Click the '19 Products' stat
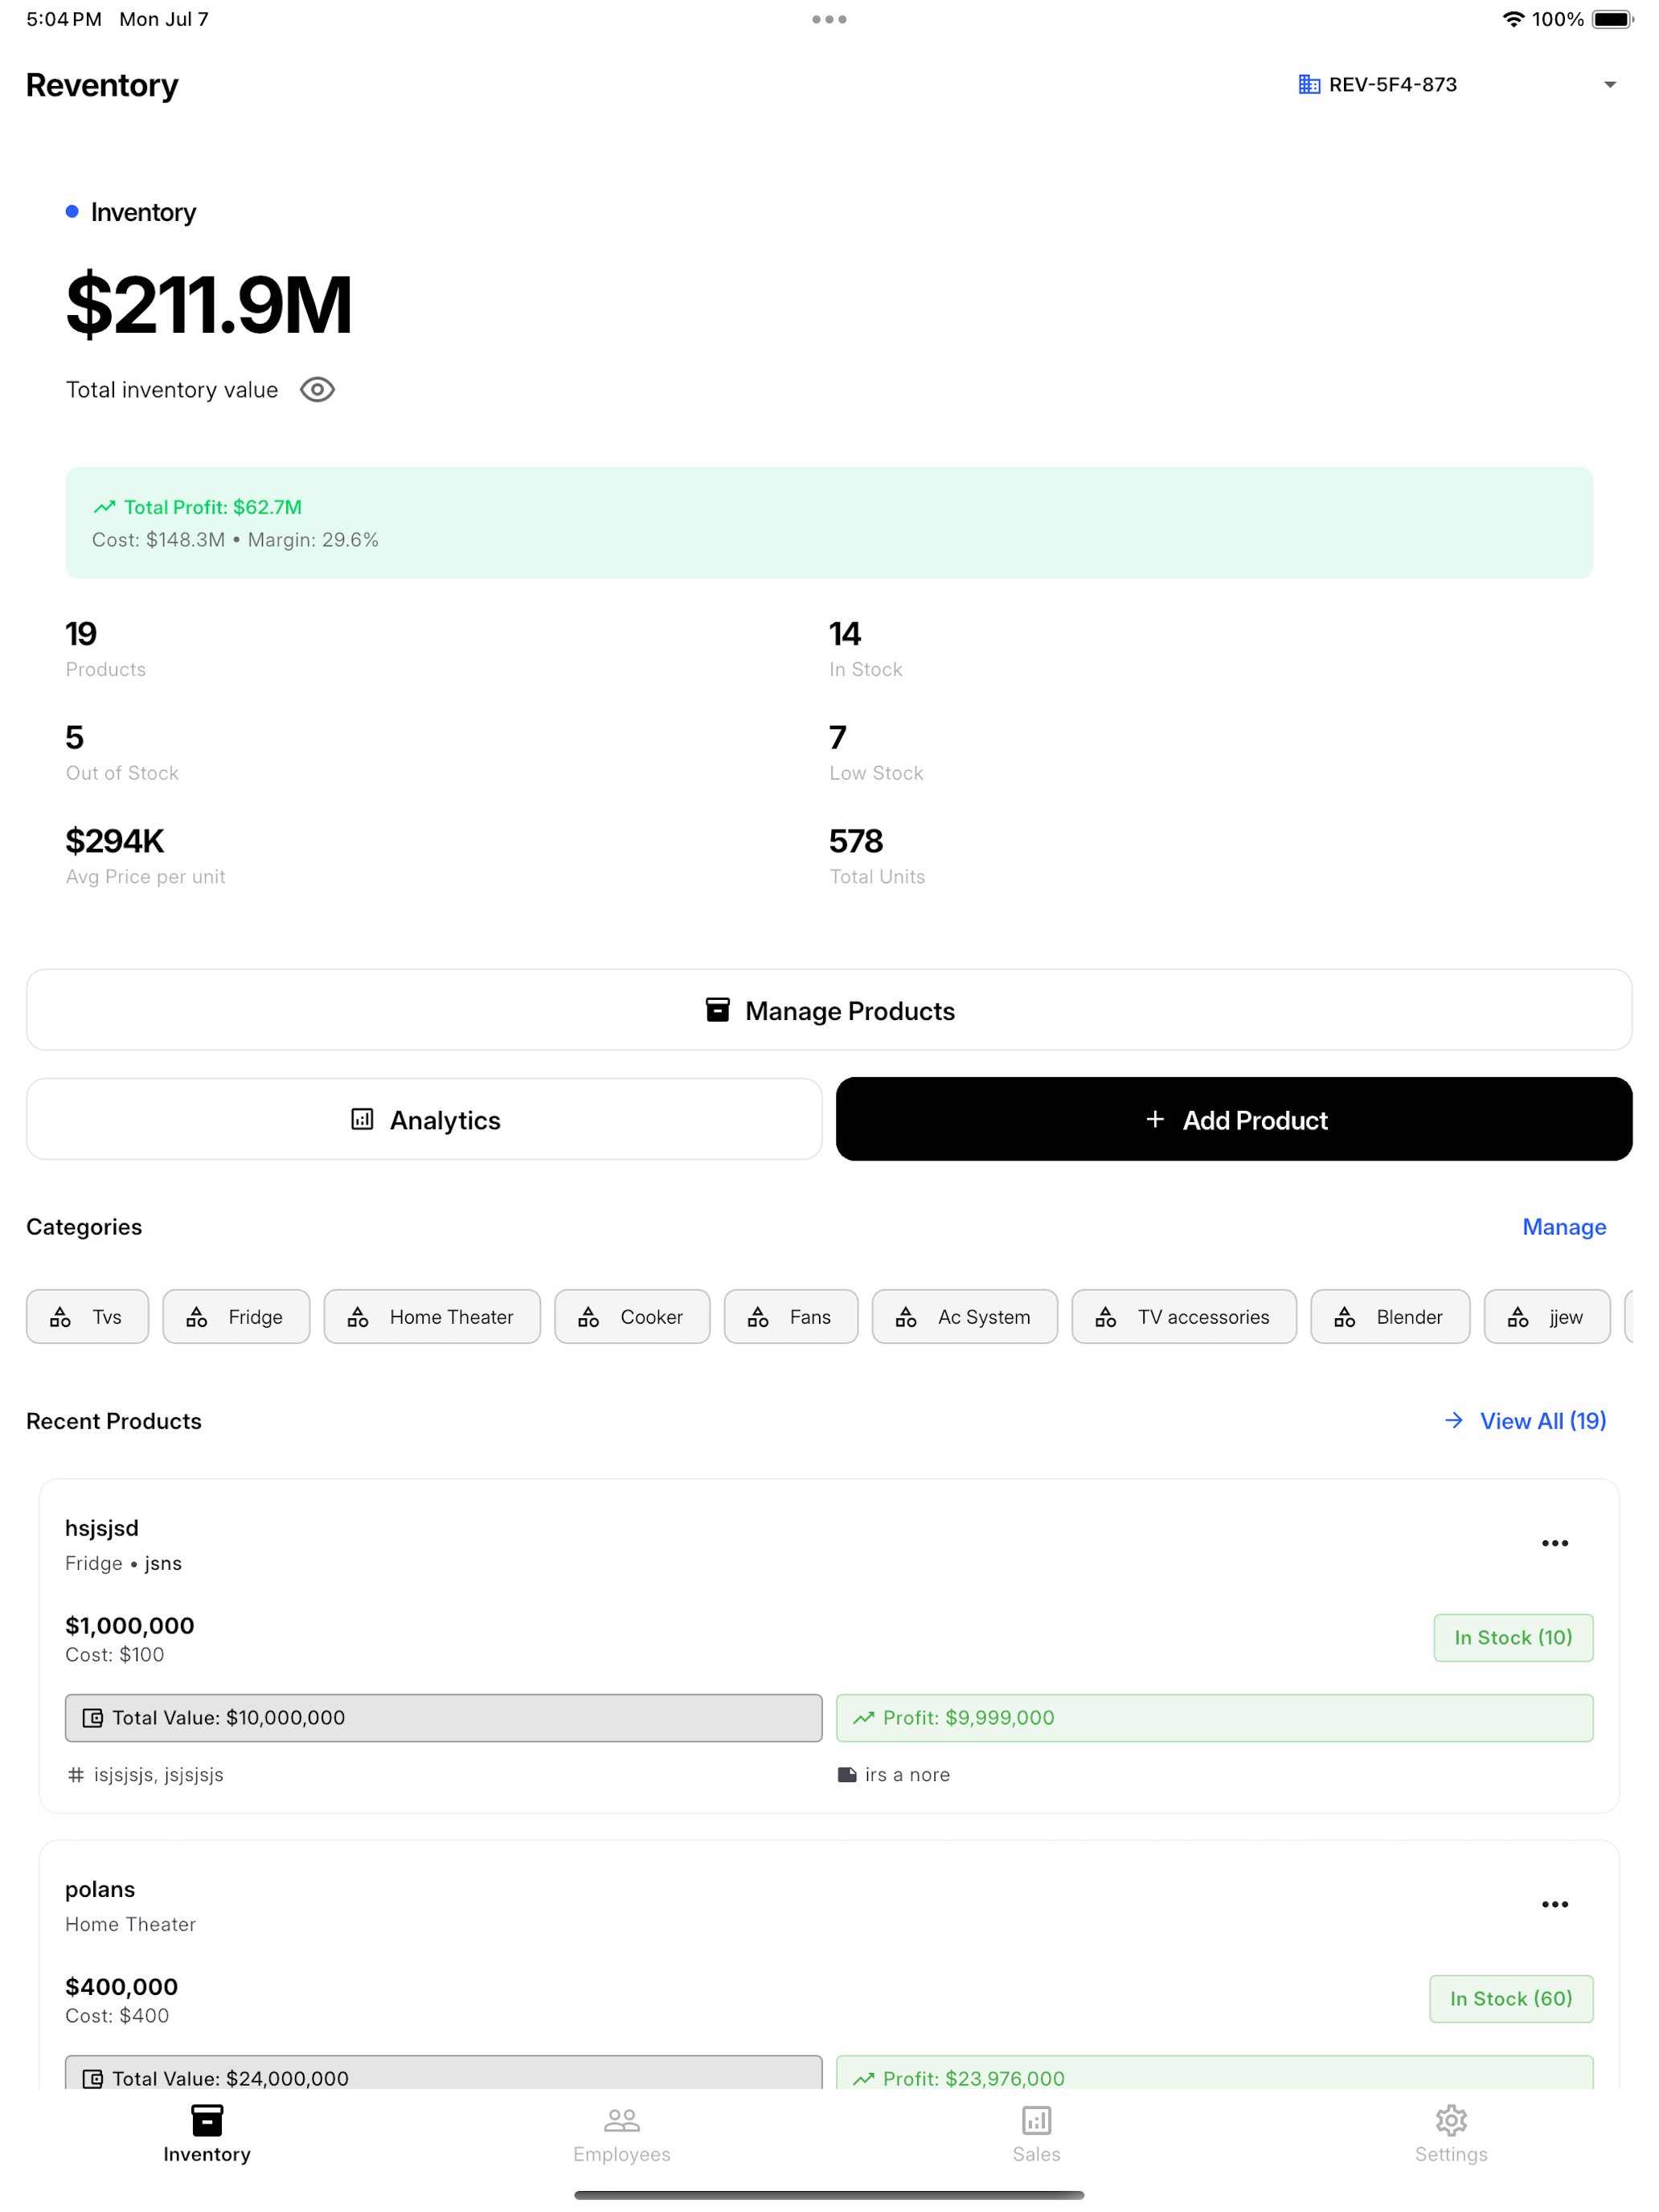Viewport: 1659px width, 2212px height. (105, 649)
